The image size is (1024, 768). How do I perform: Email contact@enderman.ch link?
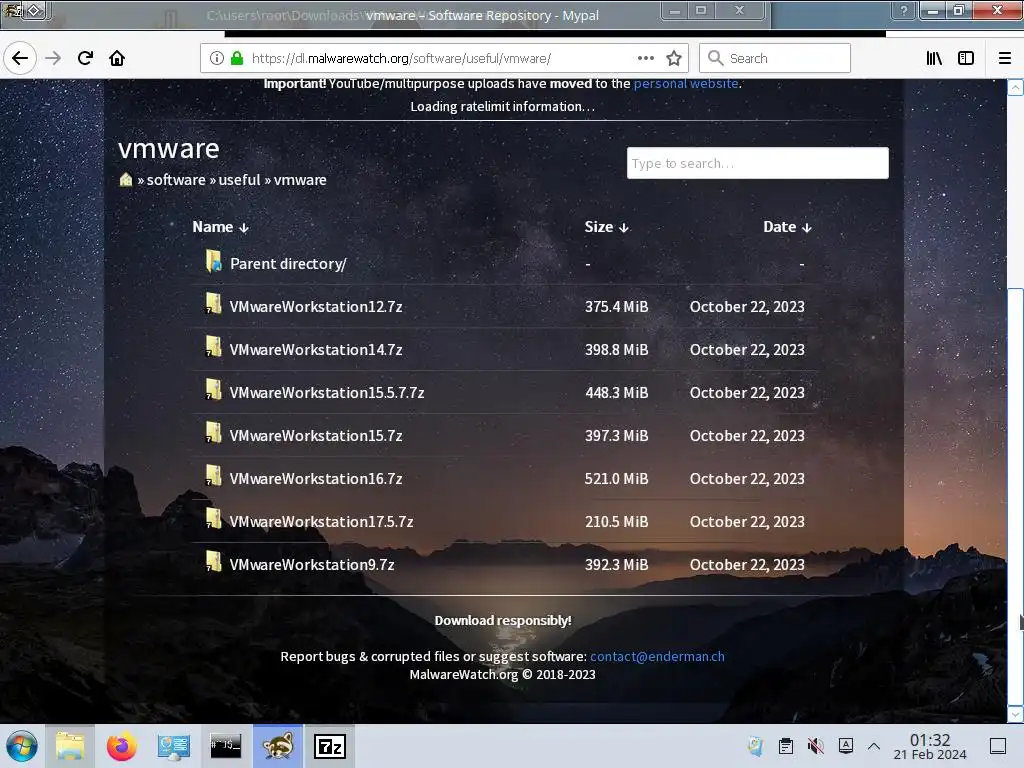pos(657,656)
